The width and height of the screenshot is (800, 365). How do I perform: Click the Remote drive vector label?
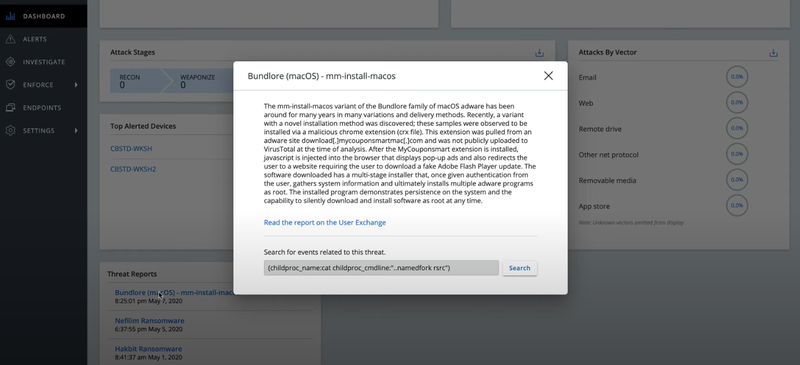tap(600, 129)
